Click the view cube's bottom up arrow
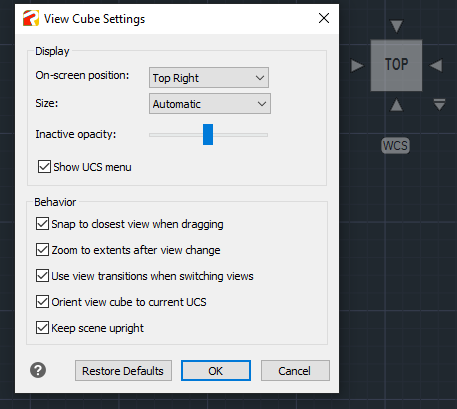The width and height of the screenshot is (457, 409). click(396, 105)
